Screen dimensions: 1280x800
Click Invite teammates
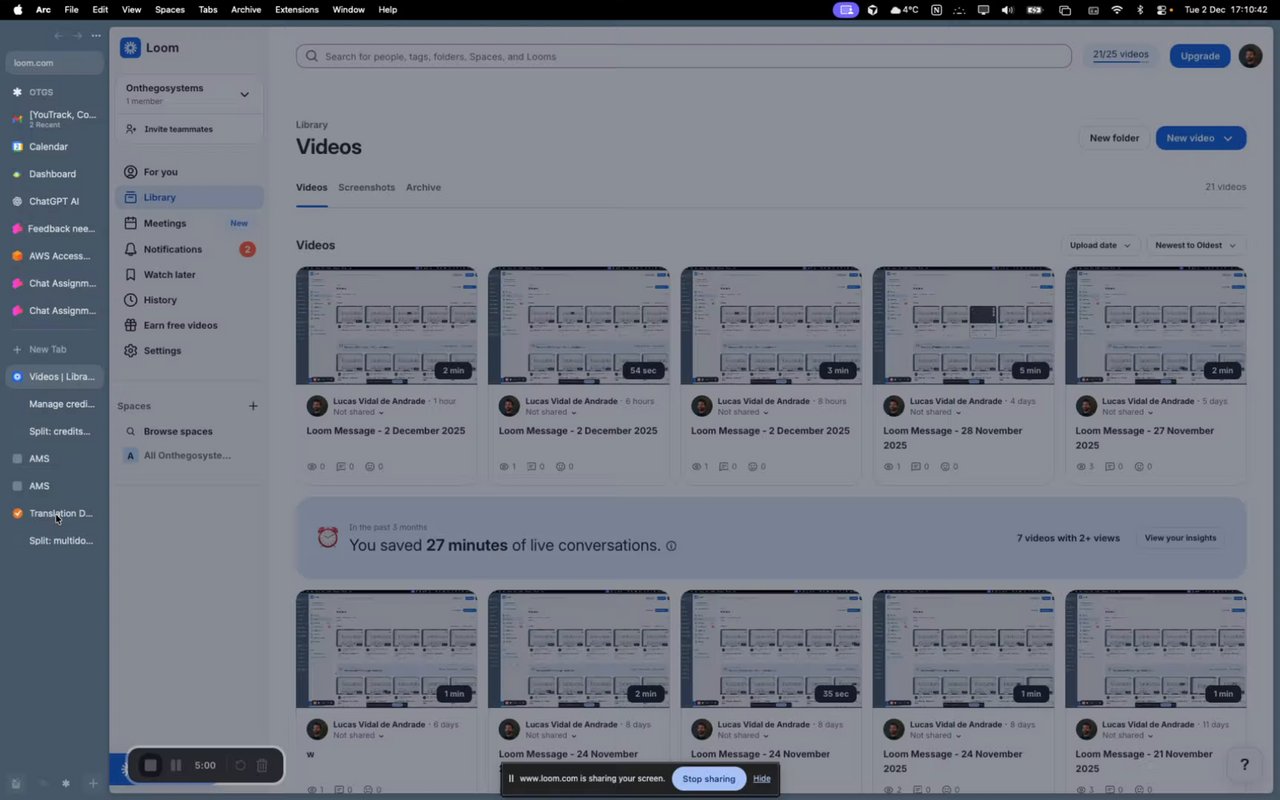click(189, 129)
